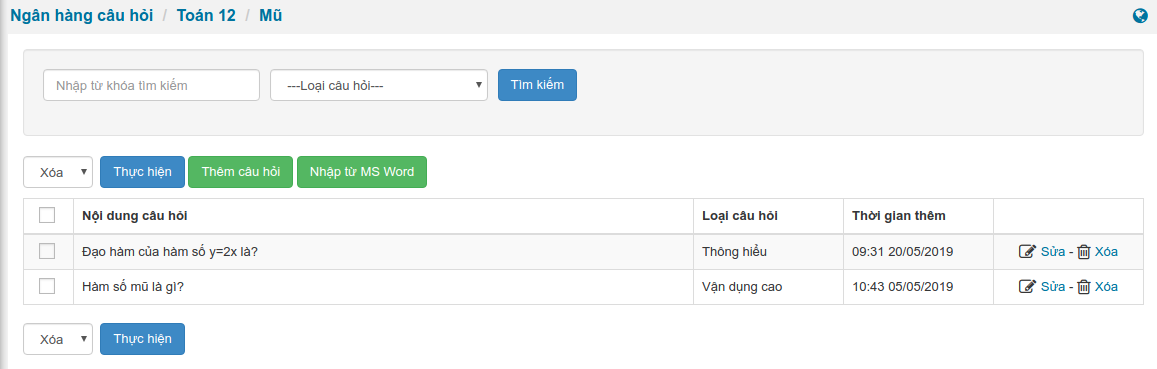Click the '09:31 20/05/2019' timestamp

[x=902, y=252]
